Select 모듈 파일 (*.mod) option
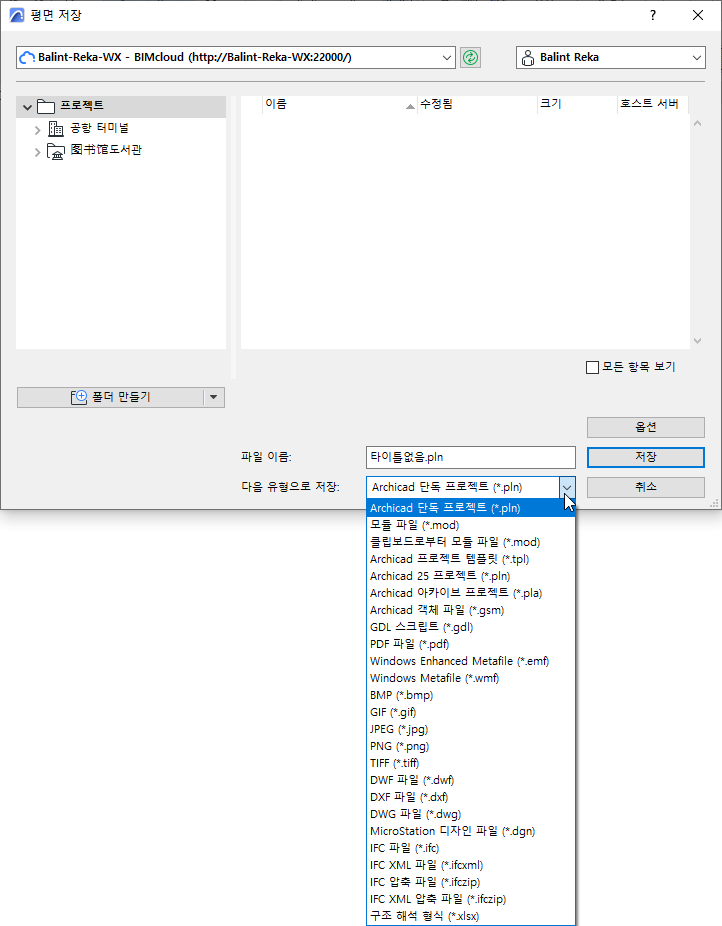The image size is (722, 926). point(471,525)
